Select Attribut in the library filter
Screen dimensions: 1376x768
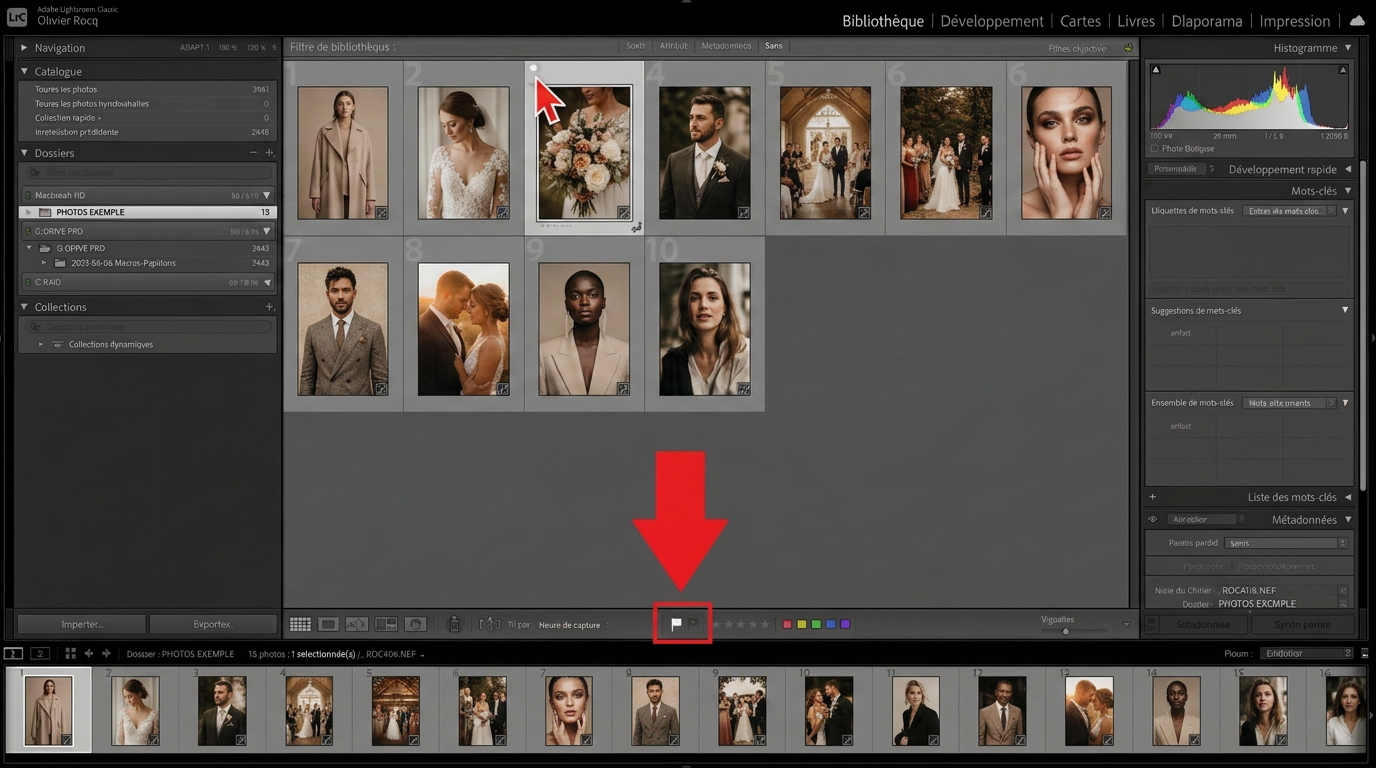click(674, 46)
